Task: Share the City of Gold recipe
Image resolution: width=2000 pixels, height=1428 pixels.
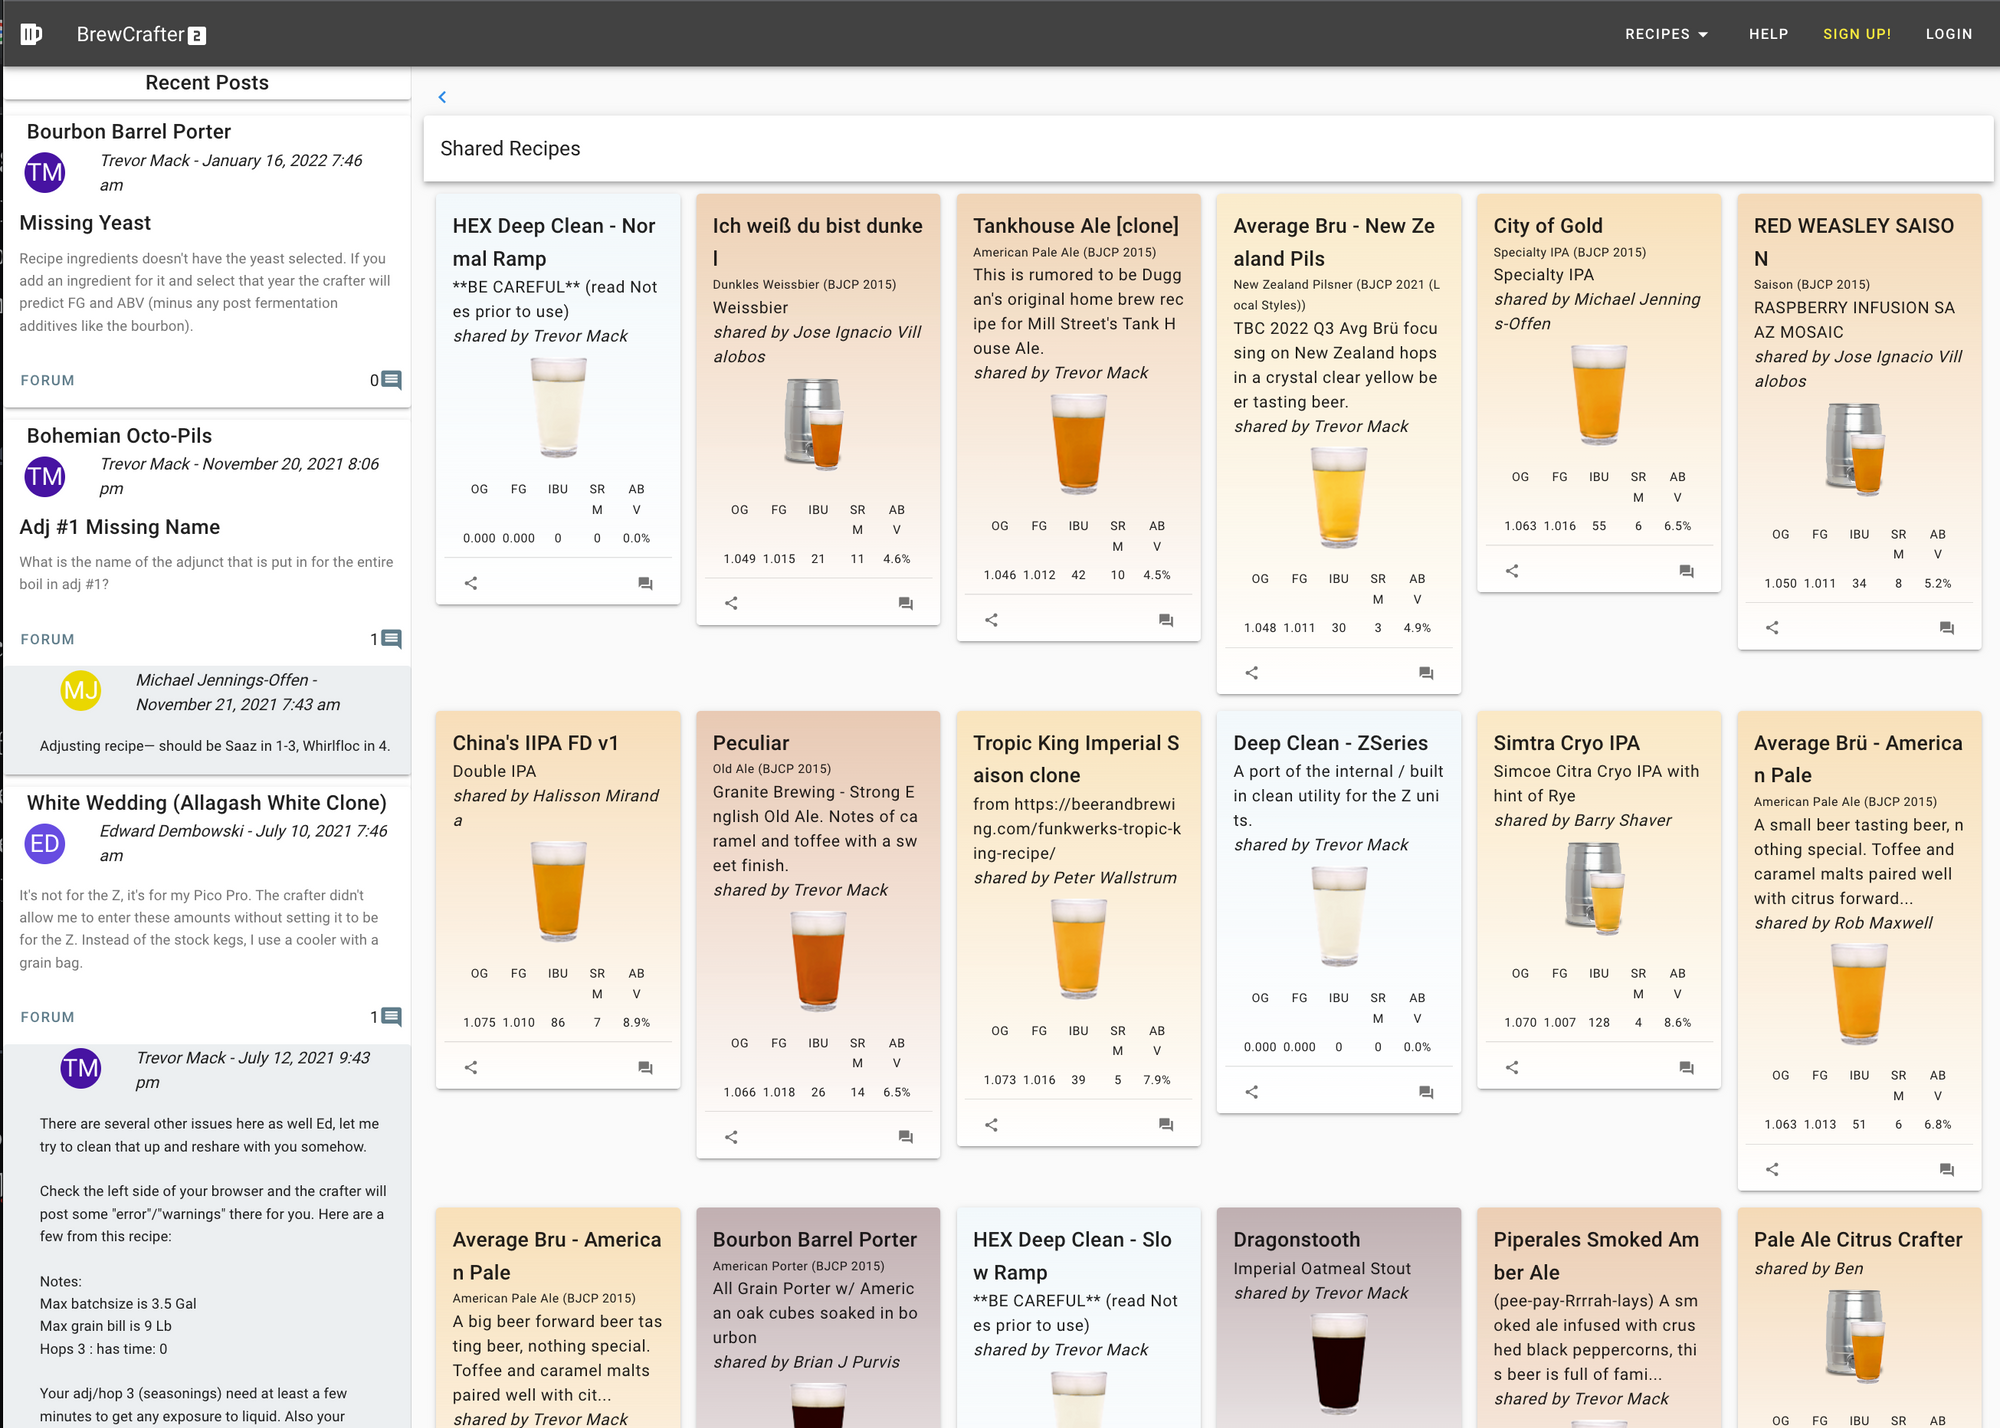Action: tap(1512, 571)
